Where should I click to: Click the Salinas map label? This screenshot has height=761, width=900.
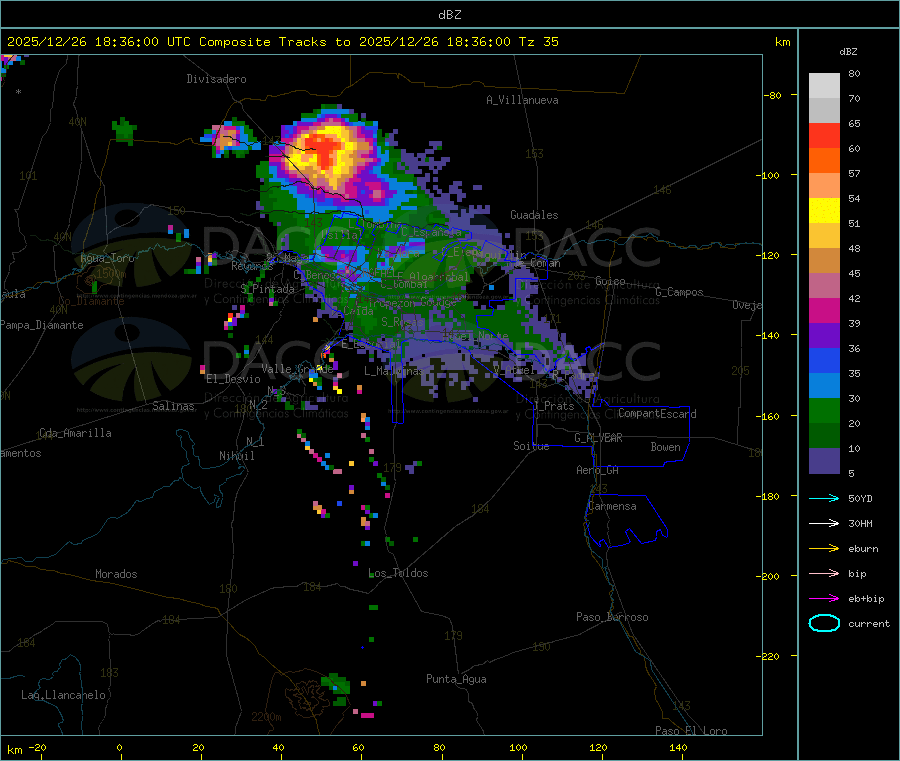pyautogui.click(x=173, y=406)
